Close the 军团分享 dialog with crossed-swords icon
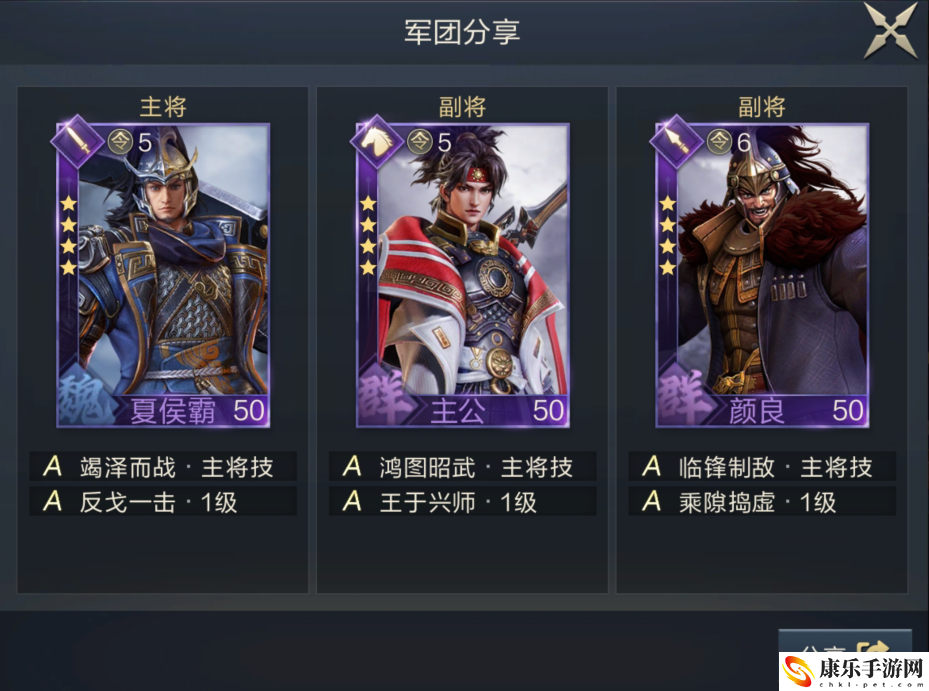The width and height of the screenshot is (929, 691). pyautogui.click(x=891, y=30)
